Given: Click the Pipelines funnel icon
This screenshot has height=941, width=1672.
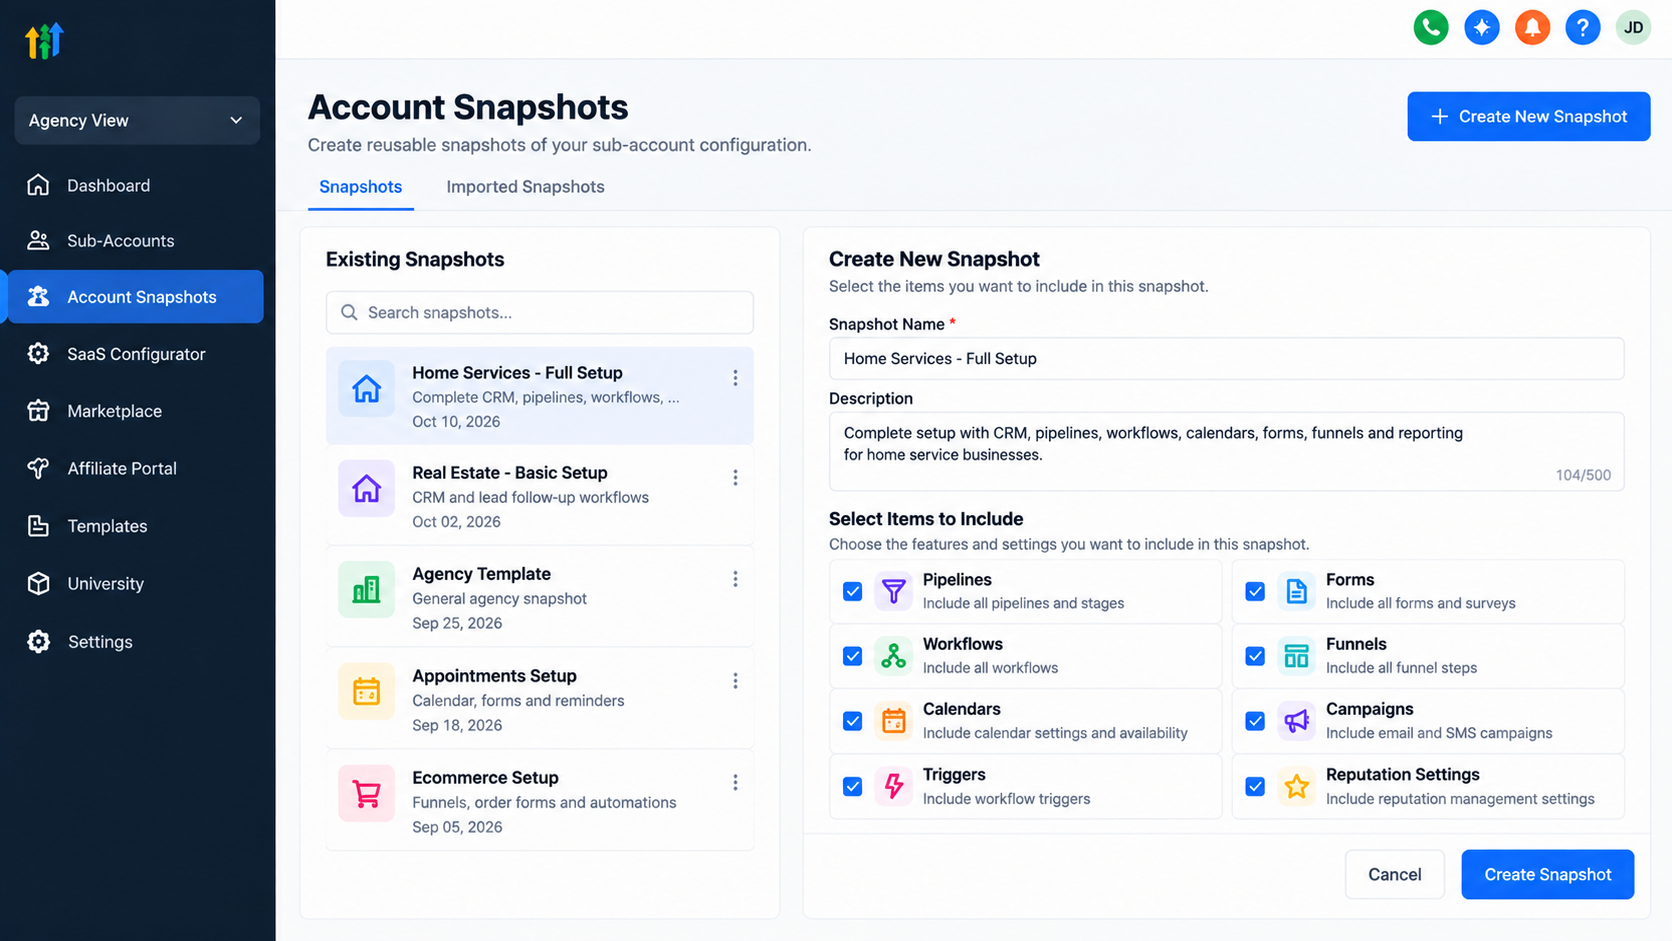Looking at the screenshot, I should click(x=893, y=591).
